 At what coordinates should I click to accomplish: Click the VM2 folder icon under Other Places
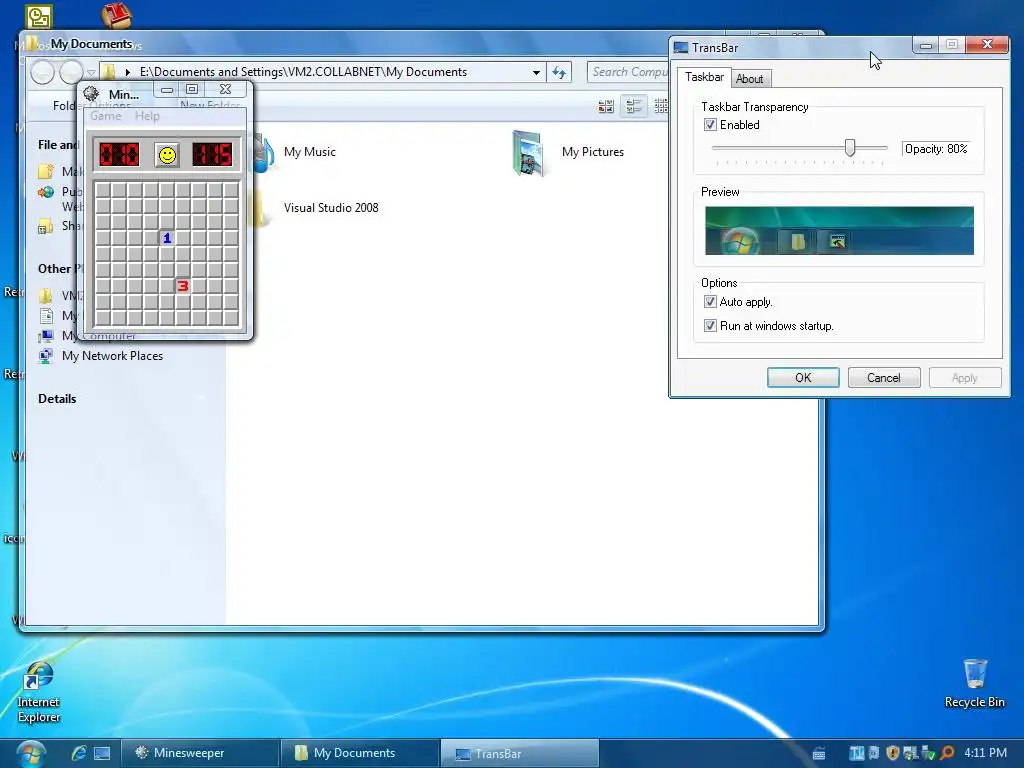[46, 296]
